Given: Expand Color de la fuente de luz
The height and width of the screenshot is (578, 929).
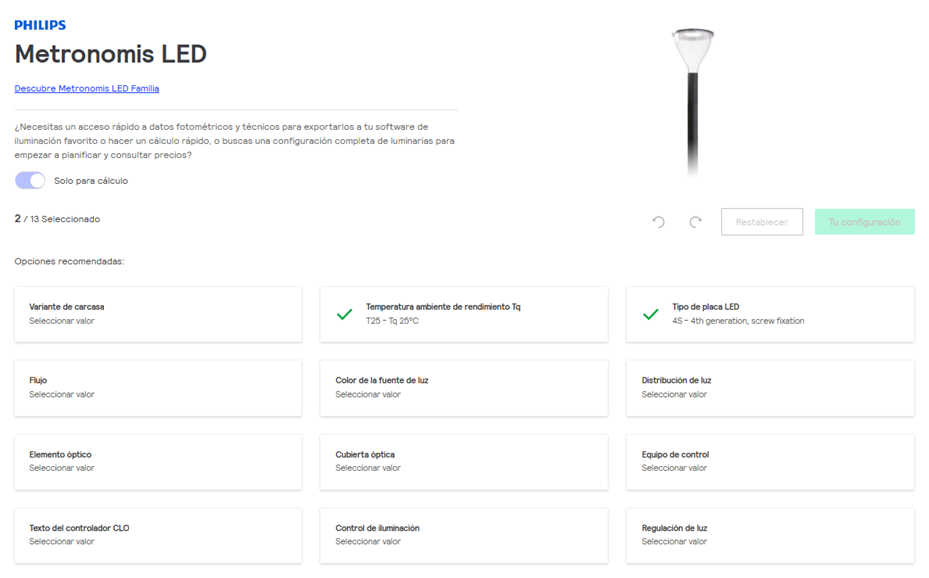Looking at the screenshot, I should (463, 388).
